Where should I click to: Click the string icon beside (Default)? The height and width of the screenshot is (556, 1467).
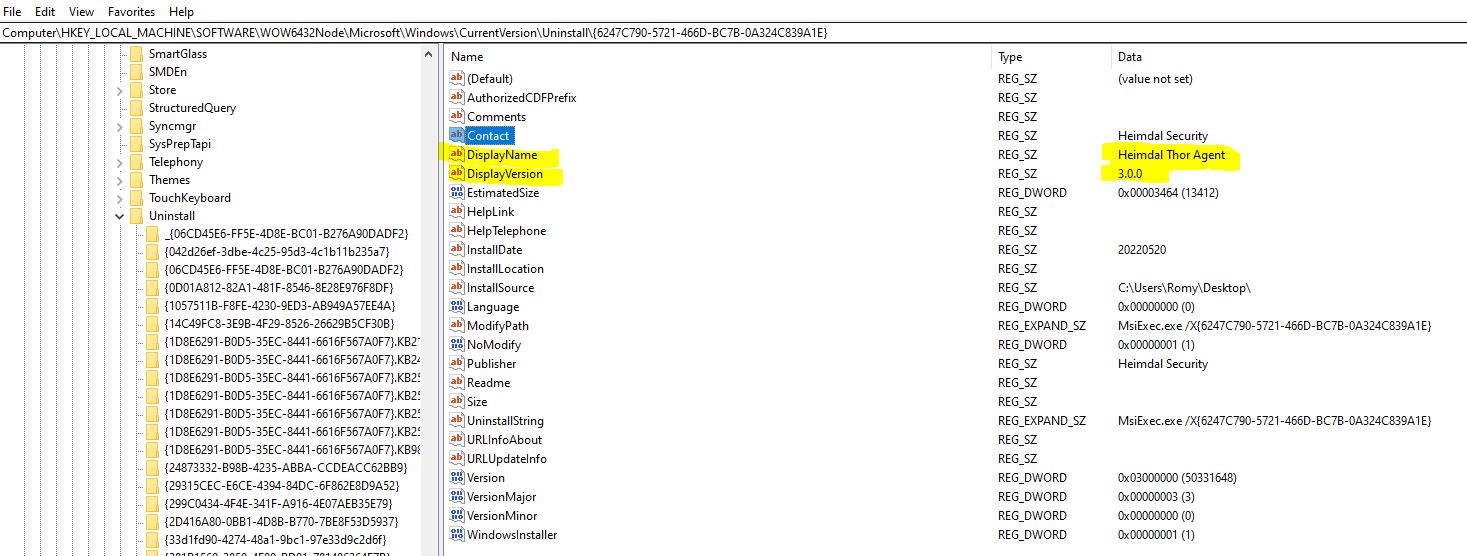(457, 78)
